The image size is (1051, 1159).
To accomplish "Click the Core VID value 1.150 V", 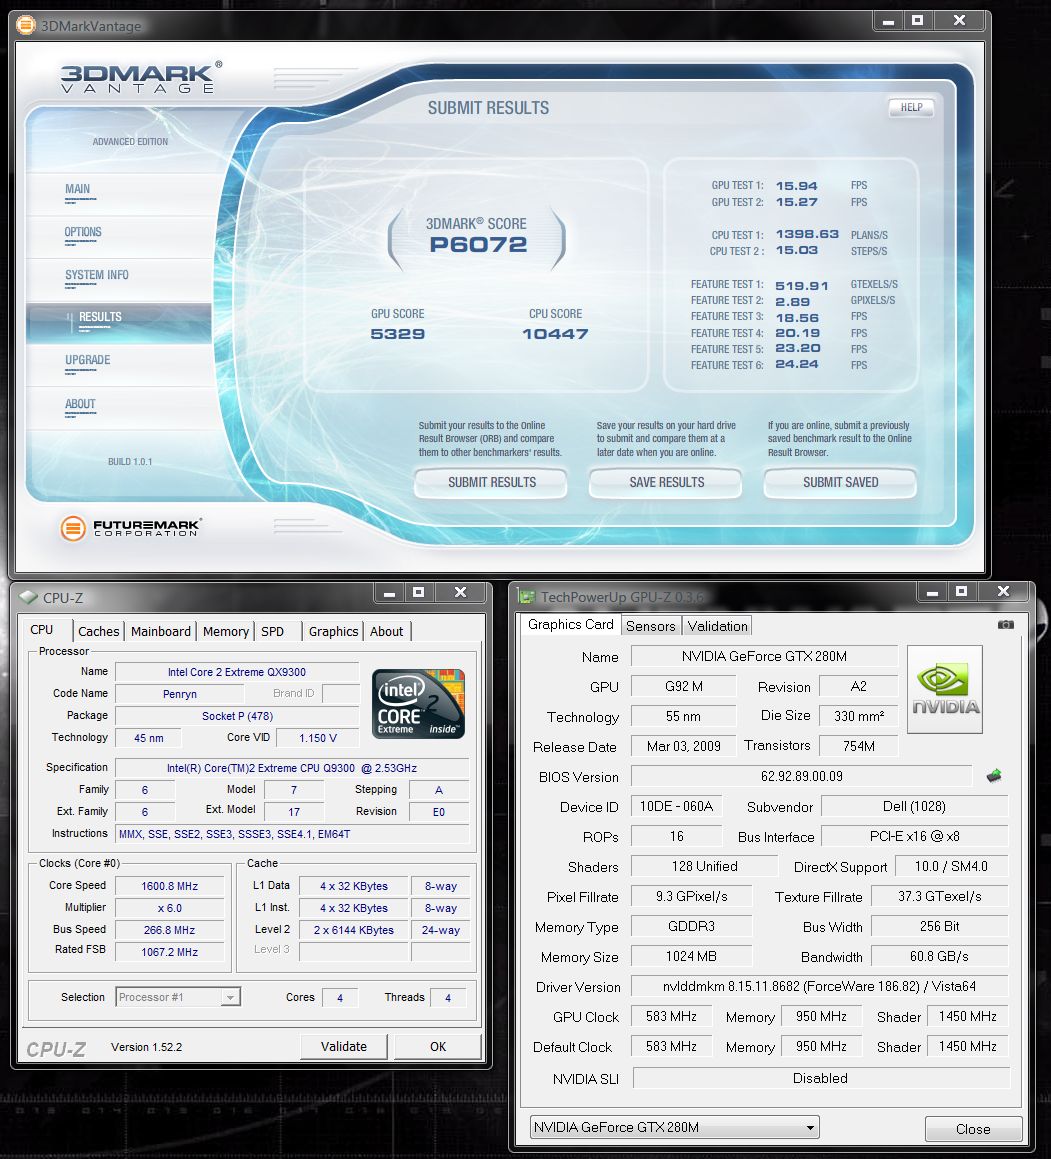I will [x=318, y=738].
